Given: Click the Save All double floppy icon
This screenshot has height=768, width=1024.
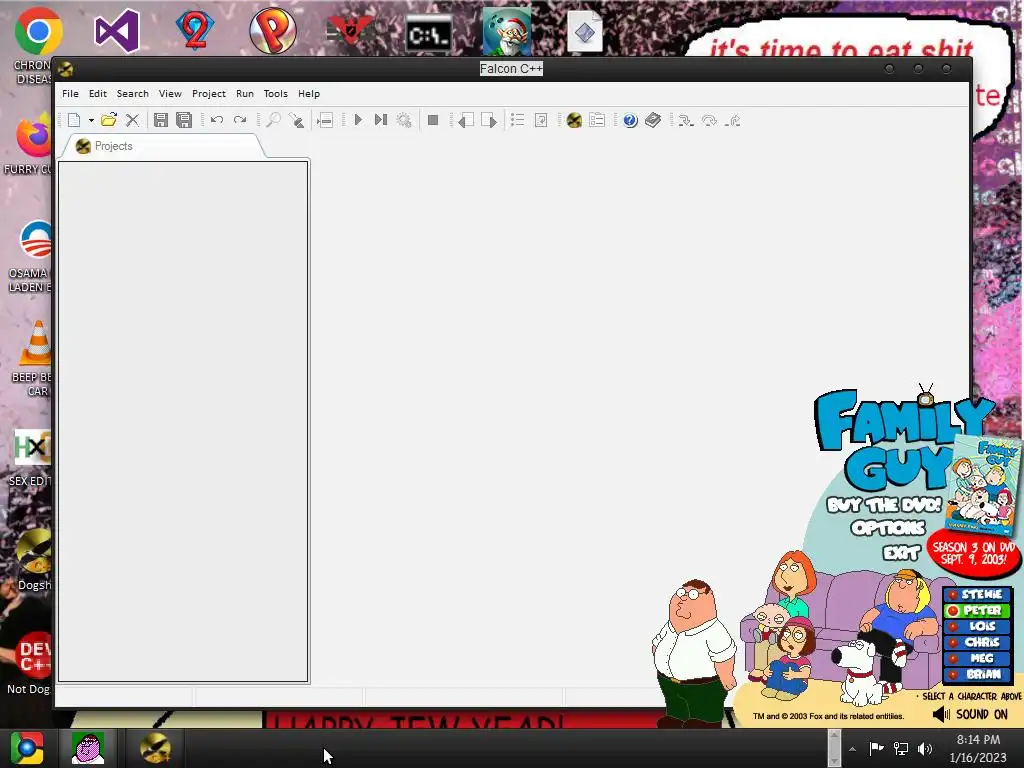Looking at the screenshot, I should (x=184, y=120).
